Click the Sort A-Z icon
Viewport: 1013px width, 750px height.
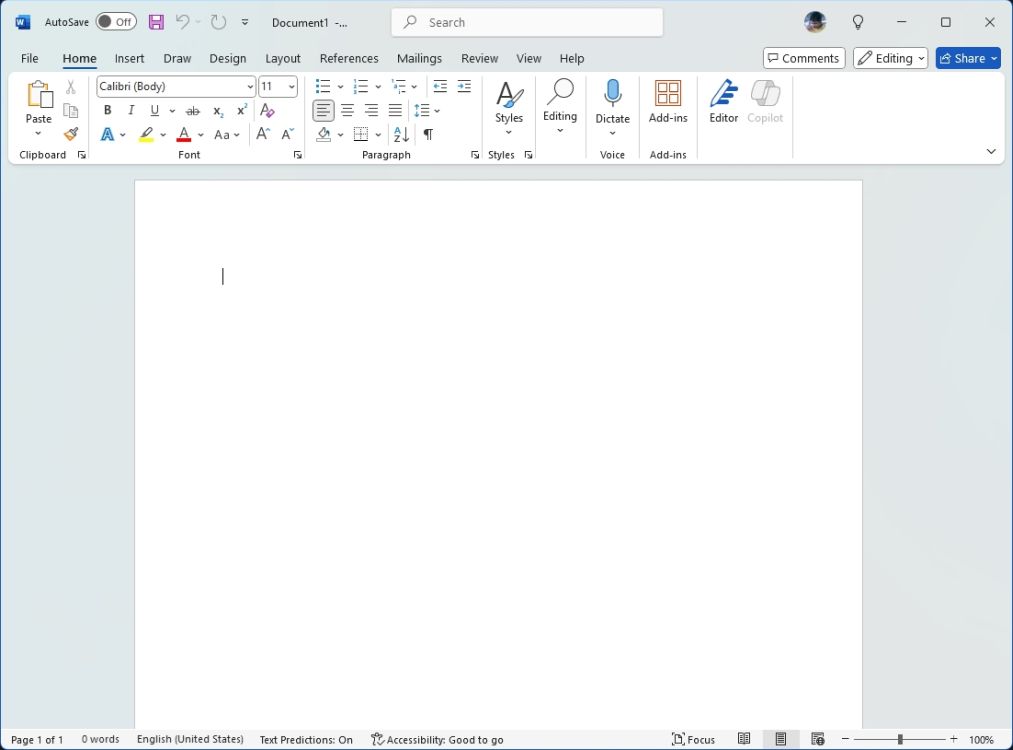click(x=401, y=134)
